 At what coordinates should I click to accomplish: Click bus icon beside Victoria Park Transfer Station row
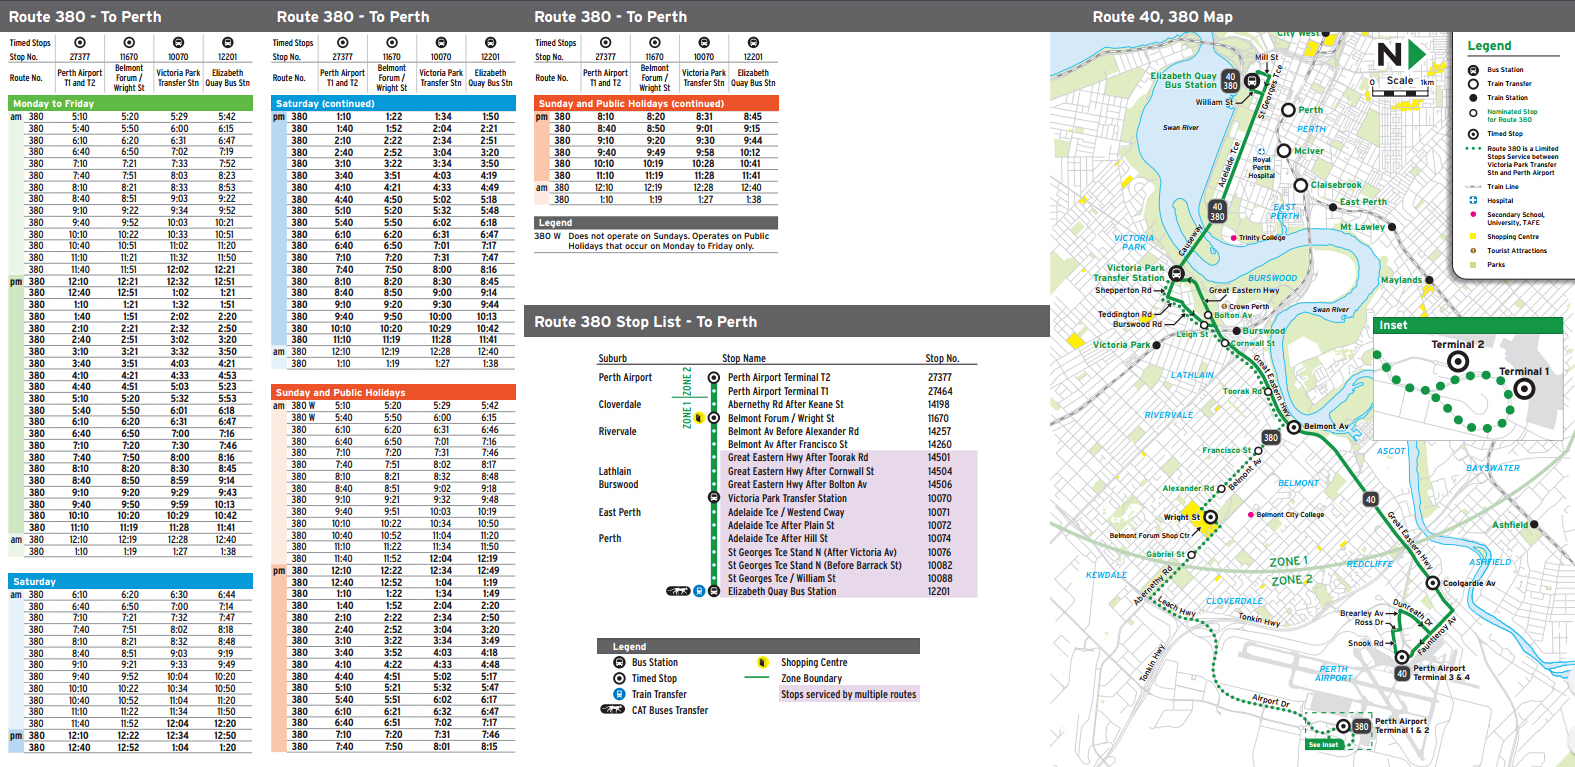[x=713, y=498]
